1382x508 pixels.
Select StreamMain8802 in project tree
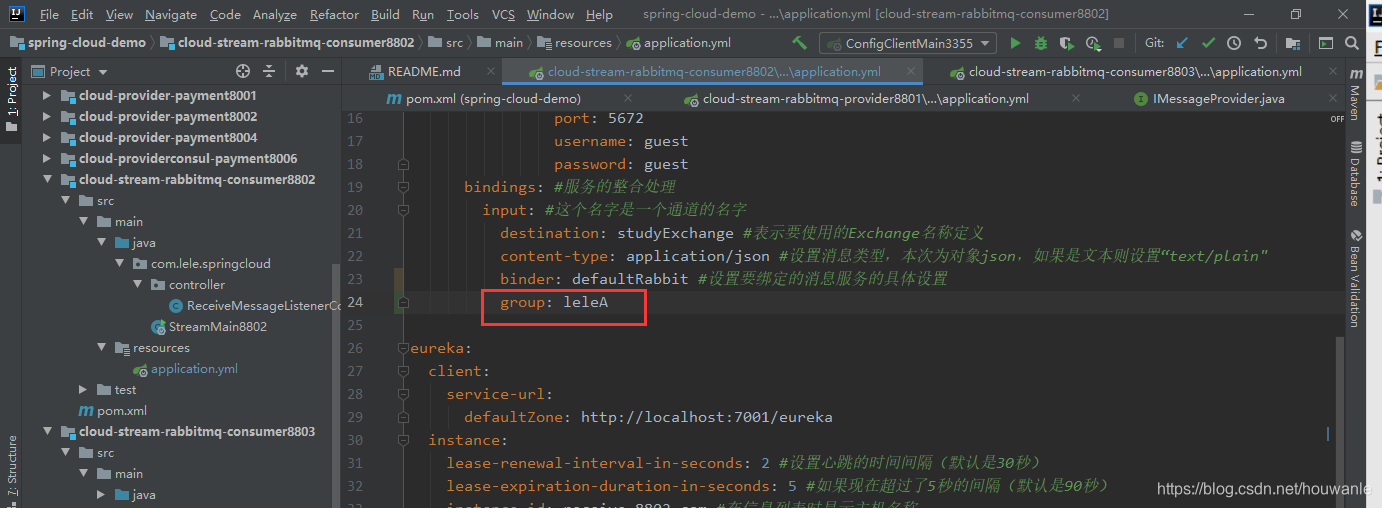click(x=209, y=327)
